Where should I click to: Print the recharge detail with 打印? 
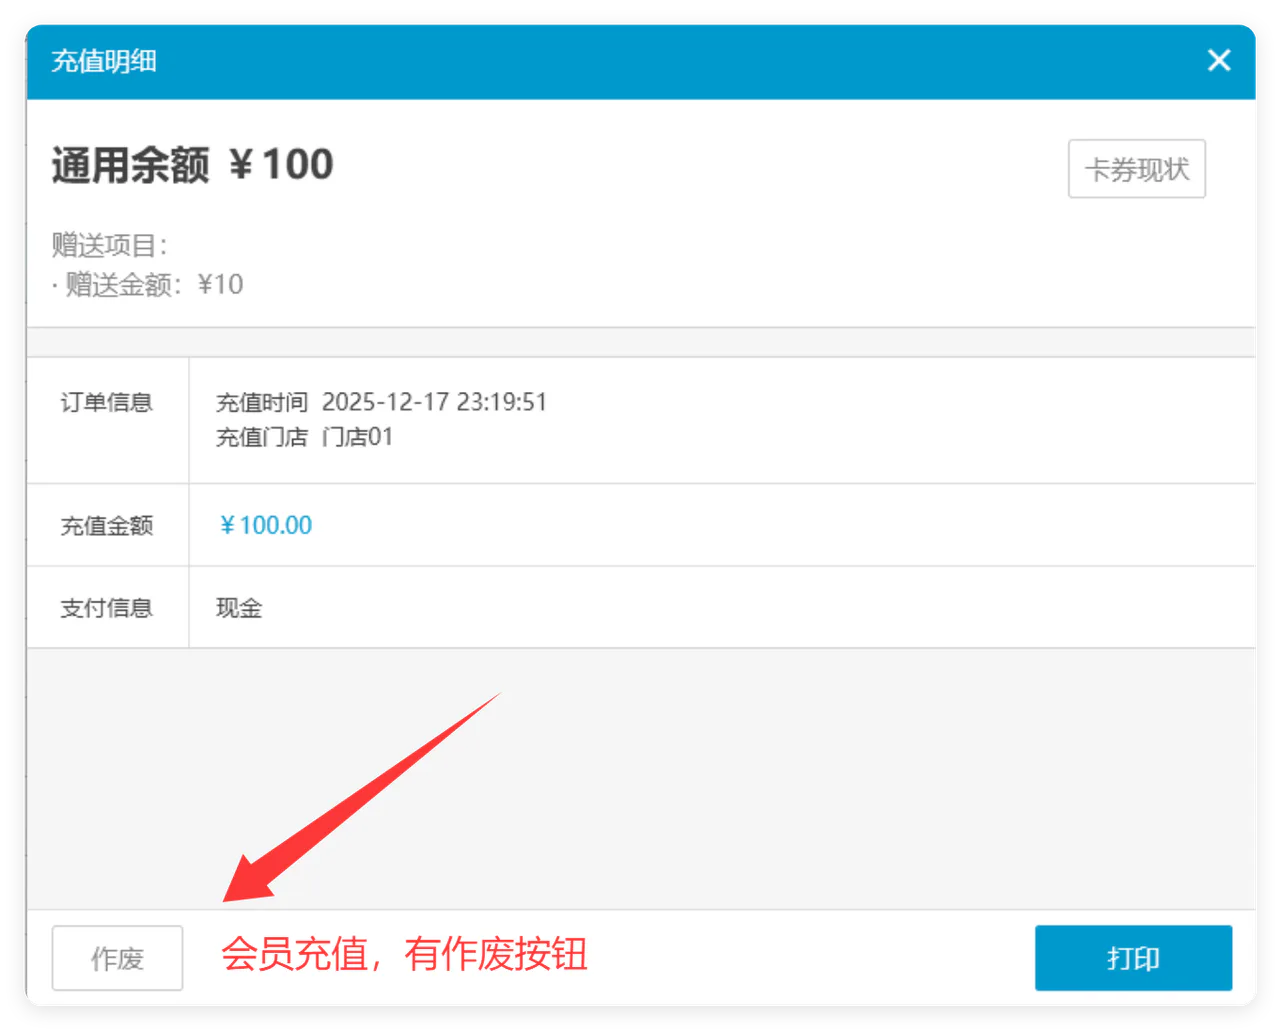1133,958
